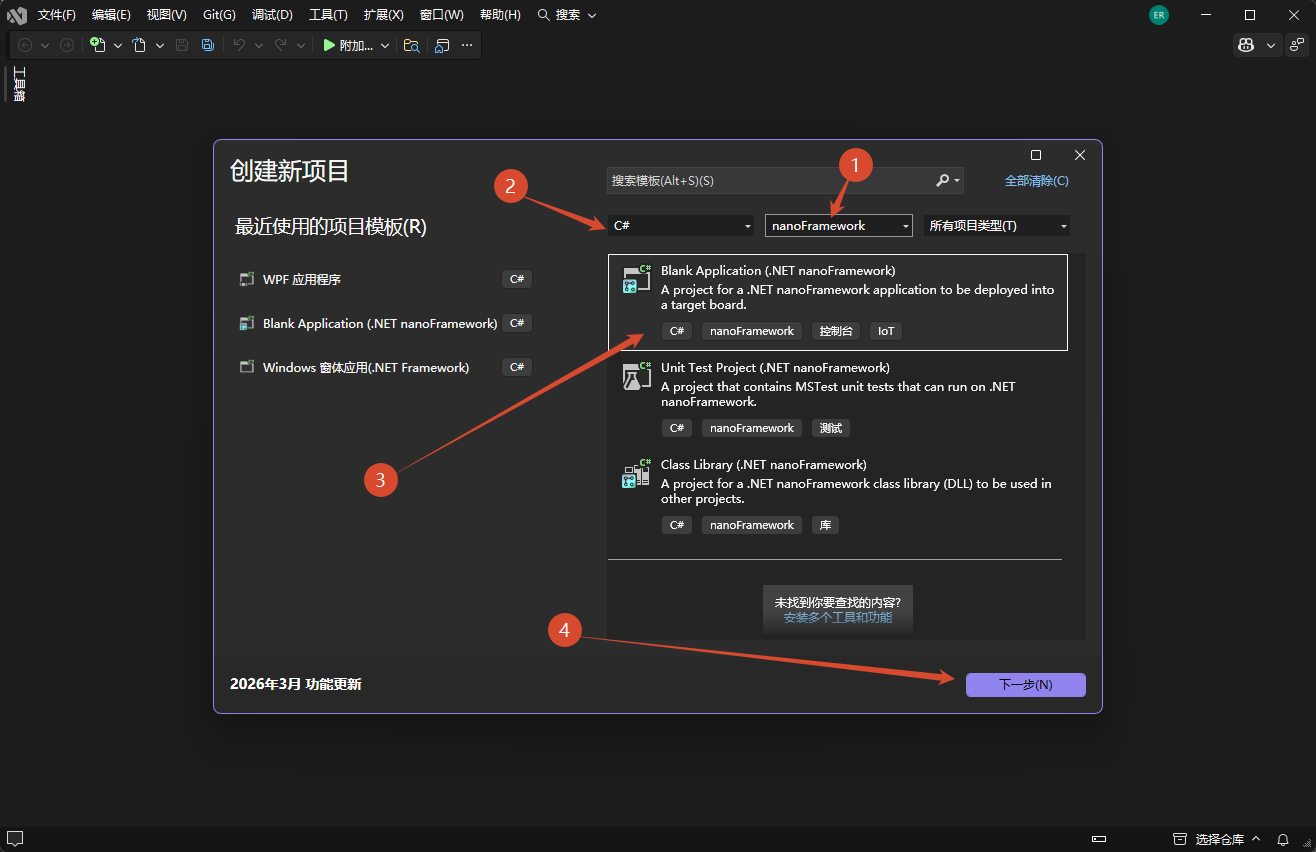The width and height of the screenshot is (1316, 852).
Task: Open the 所有项目类型 filter dropdown
Action: click(x=997, y=226)
